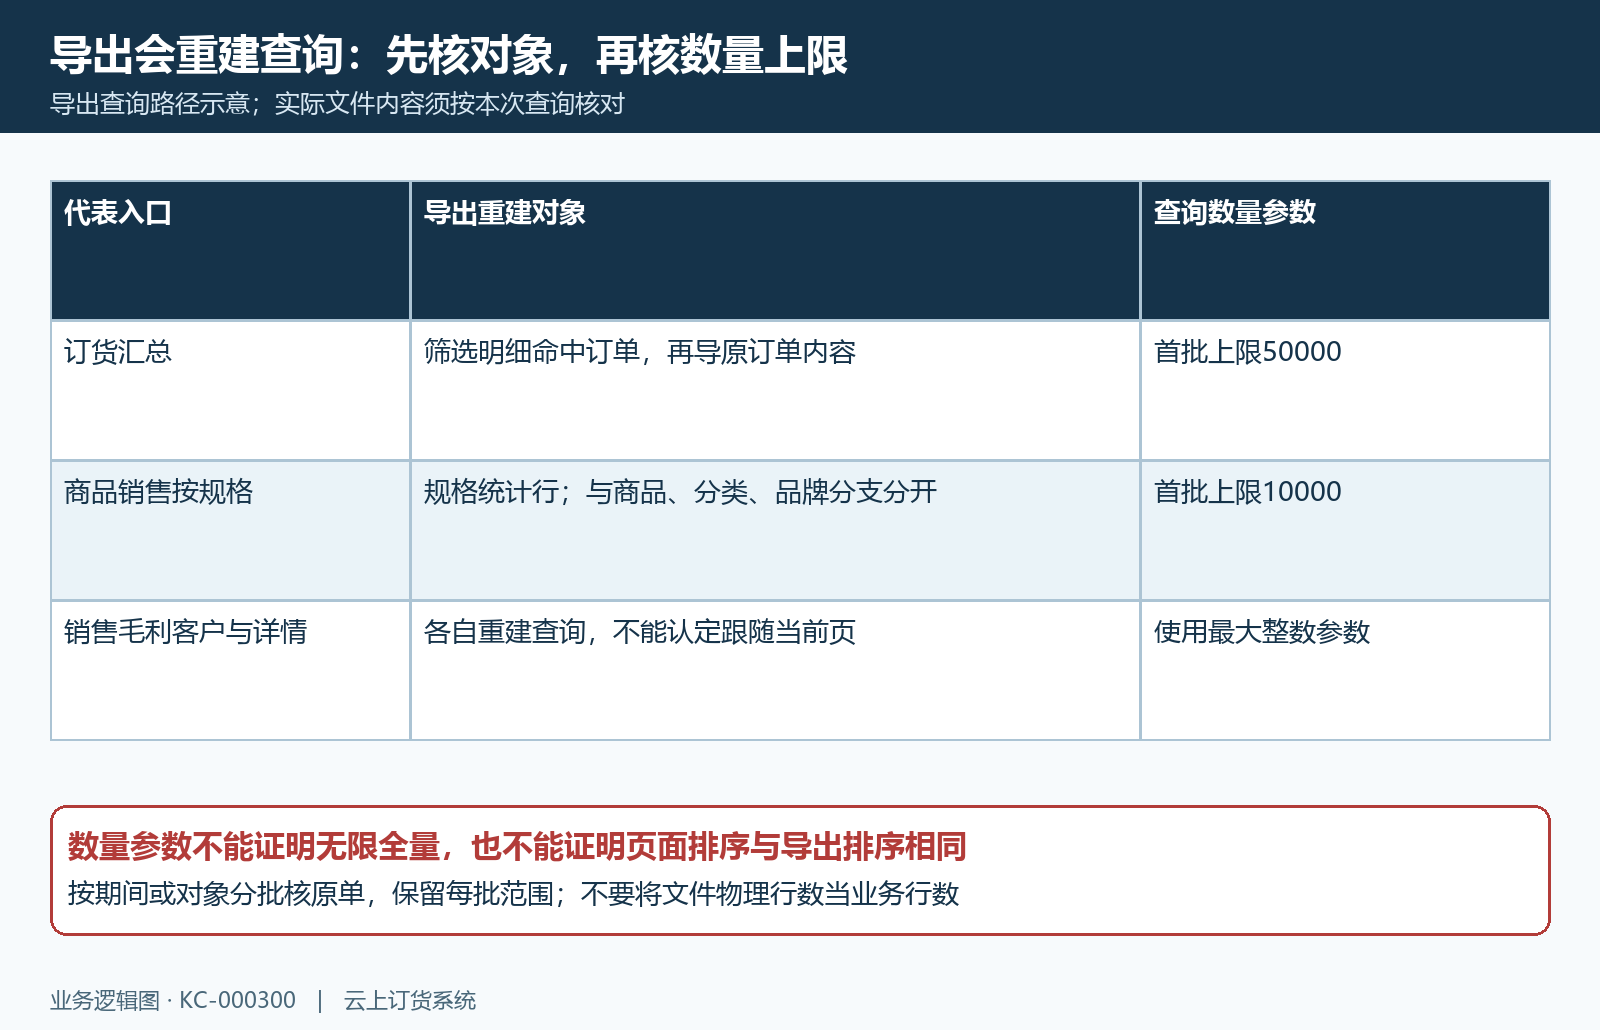The image size is (1600, 1030).
Task: Click the footer text 云上订货系统
Action: [410, 1000]
